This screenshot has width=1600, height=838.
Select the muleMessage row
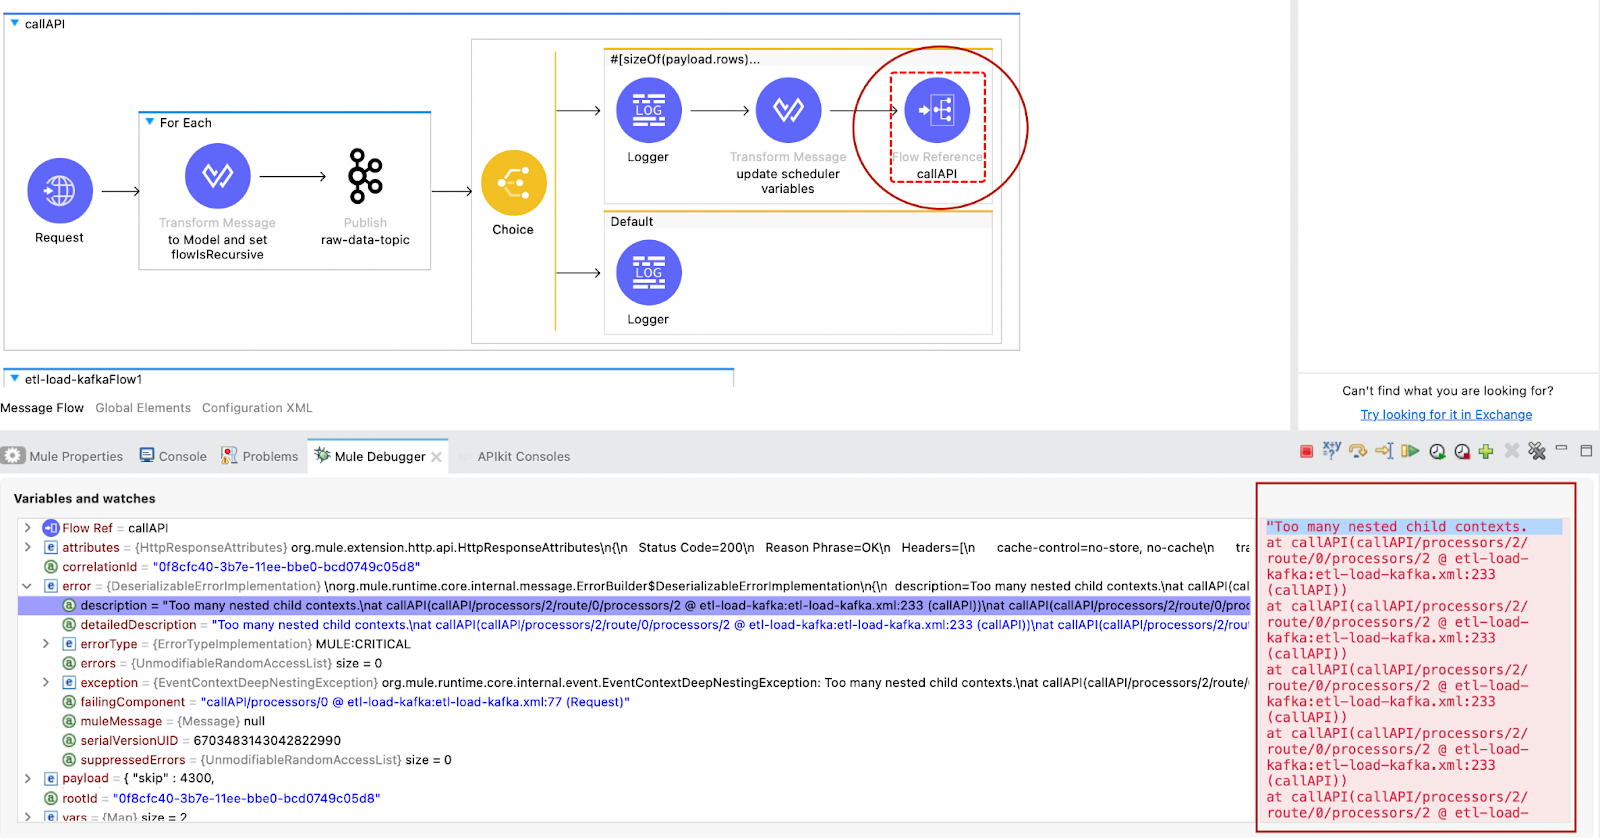[634, 721]
